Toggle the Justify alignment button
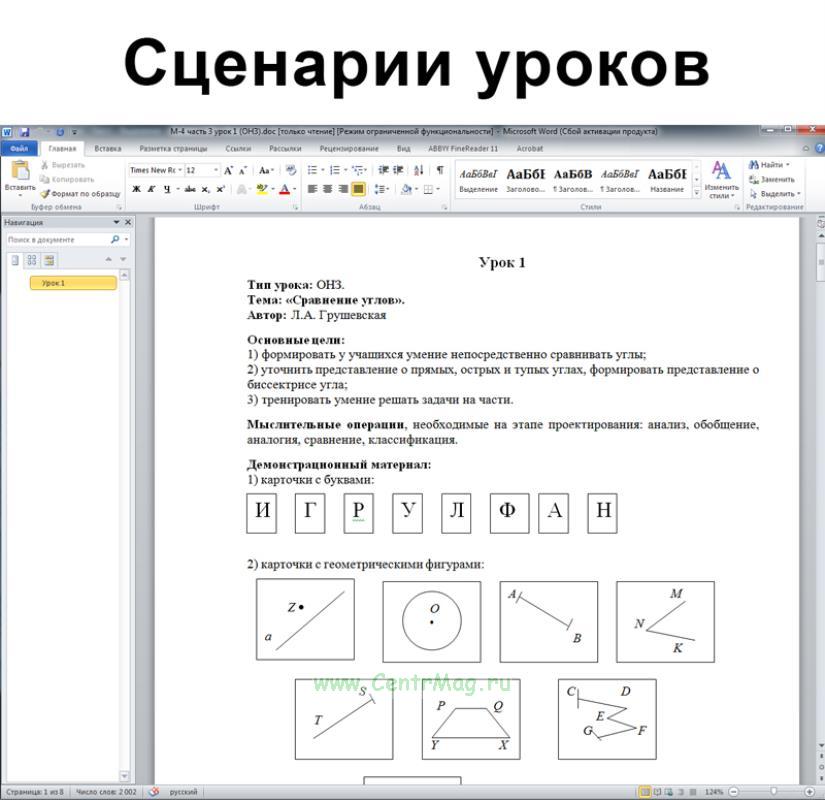This screenshot has width=825, height=800. [x=358, y=189]
